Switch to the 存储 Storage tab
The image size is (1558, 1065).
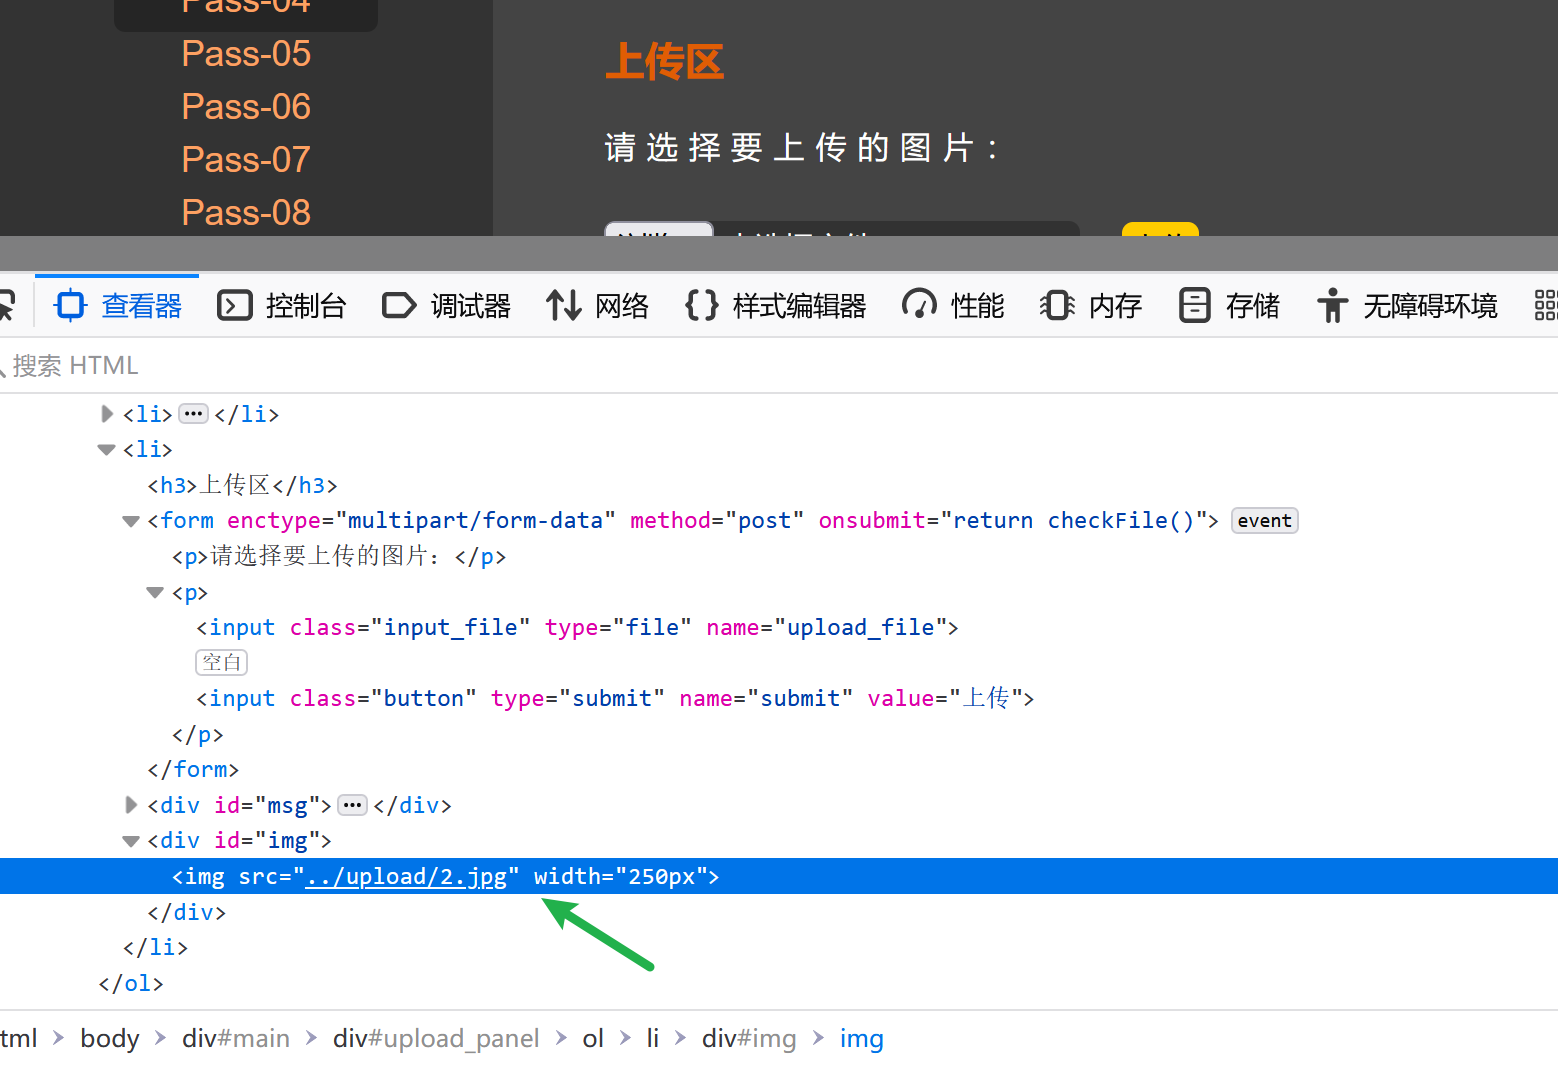coord(1229,305)
